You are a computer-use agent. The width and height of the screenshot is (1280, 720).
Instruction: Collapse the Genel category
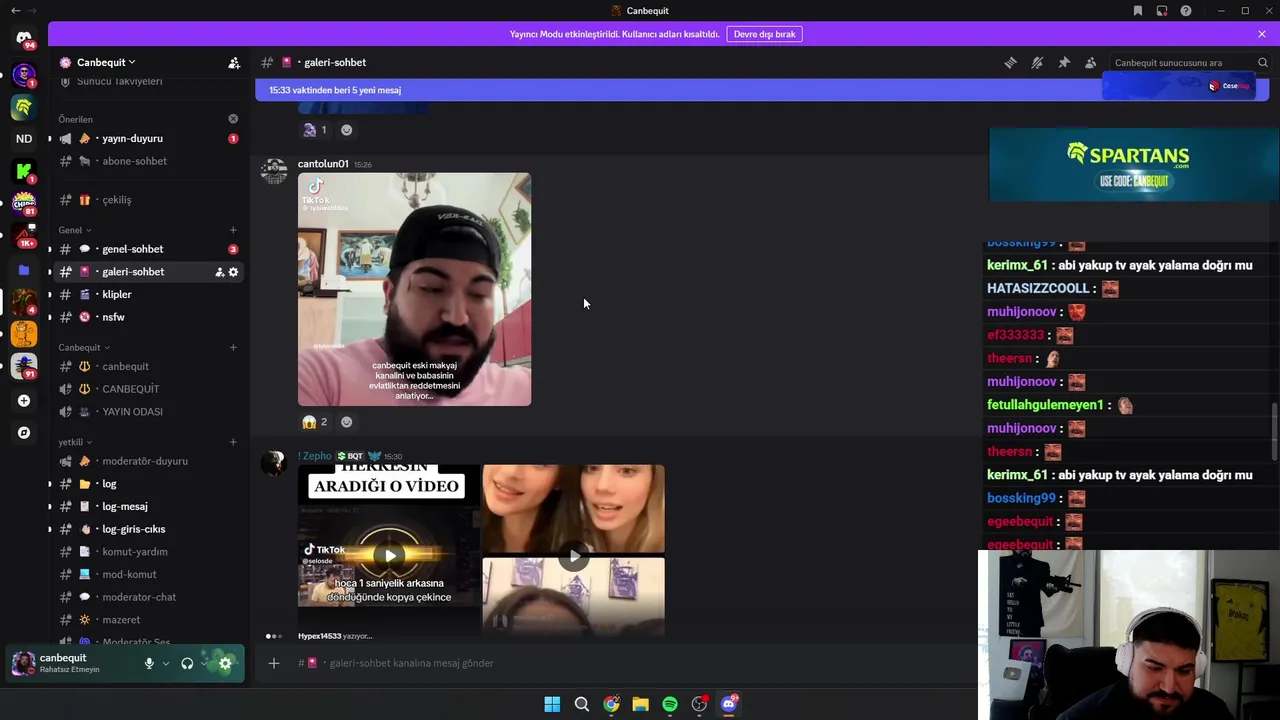point(74,230)
